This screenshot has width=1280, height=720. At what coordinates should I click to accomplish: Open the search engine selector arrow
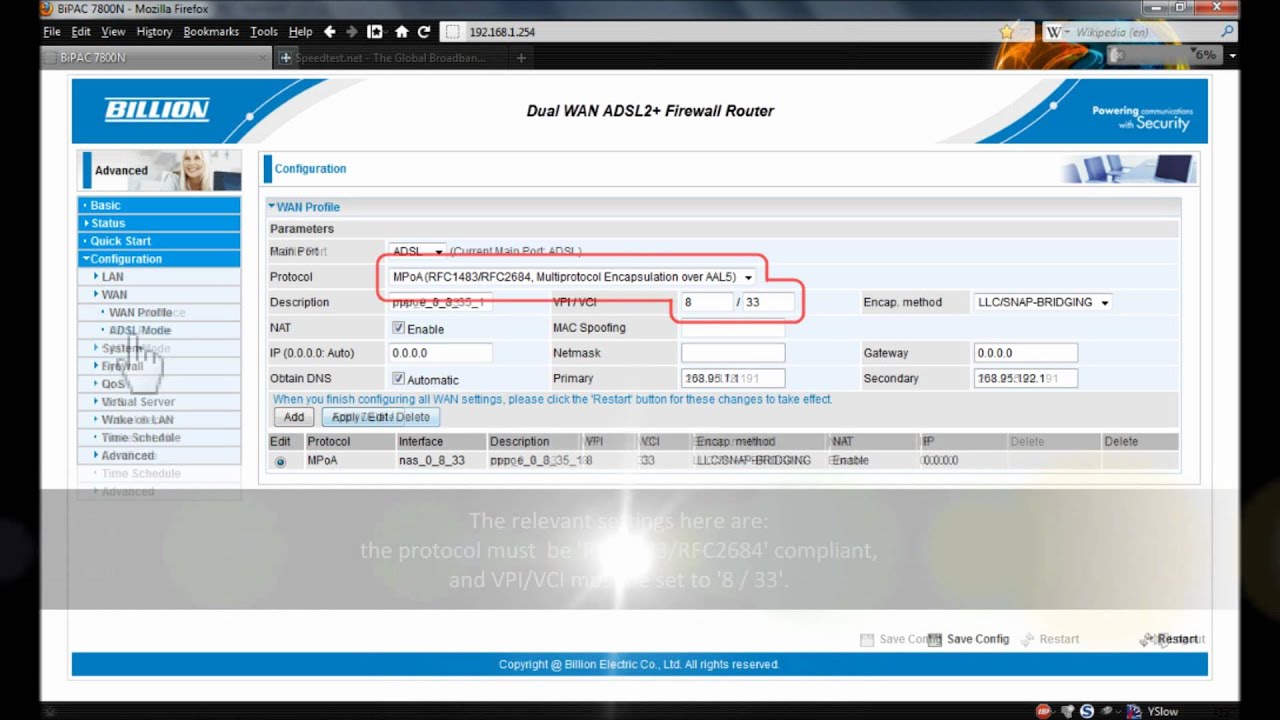pyautogui.click(x=1068, y=32)
